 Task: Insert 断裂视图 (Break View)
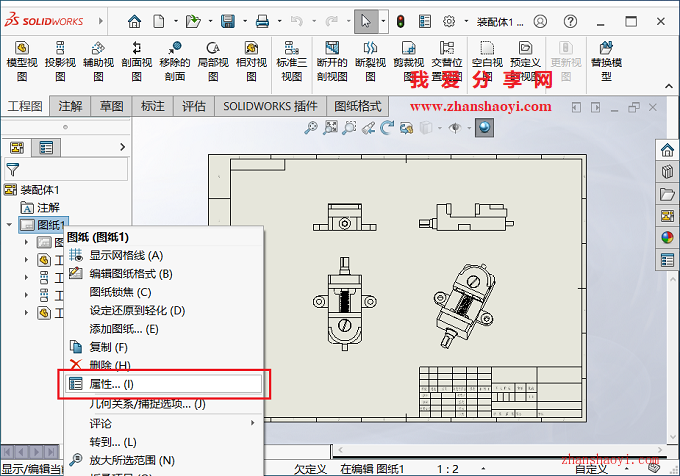tap(370, 62)
